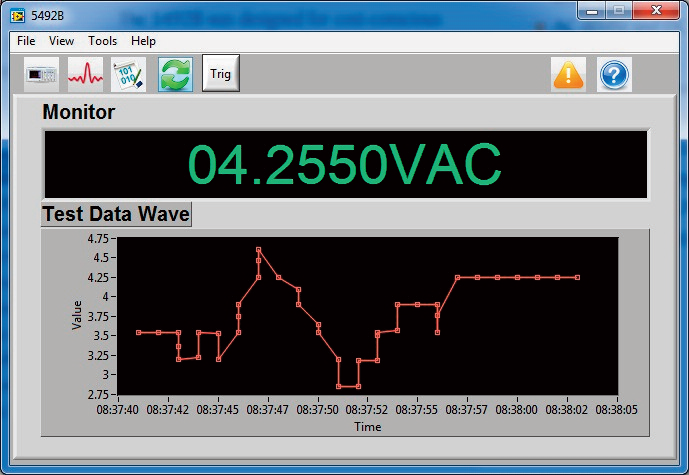Click the 08:37:40 time axis start value

pos(118,409)
